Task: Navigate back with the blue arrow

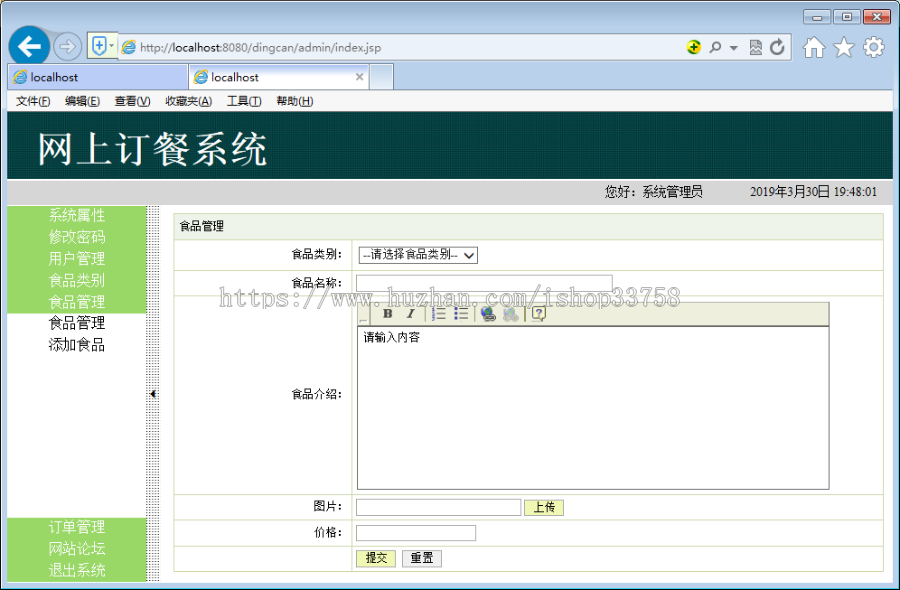Action: (28, 46)
